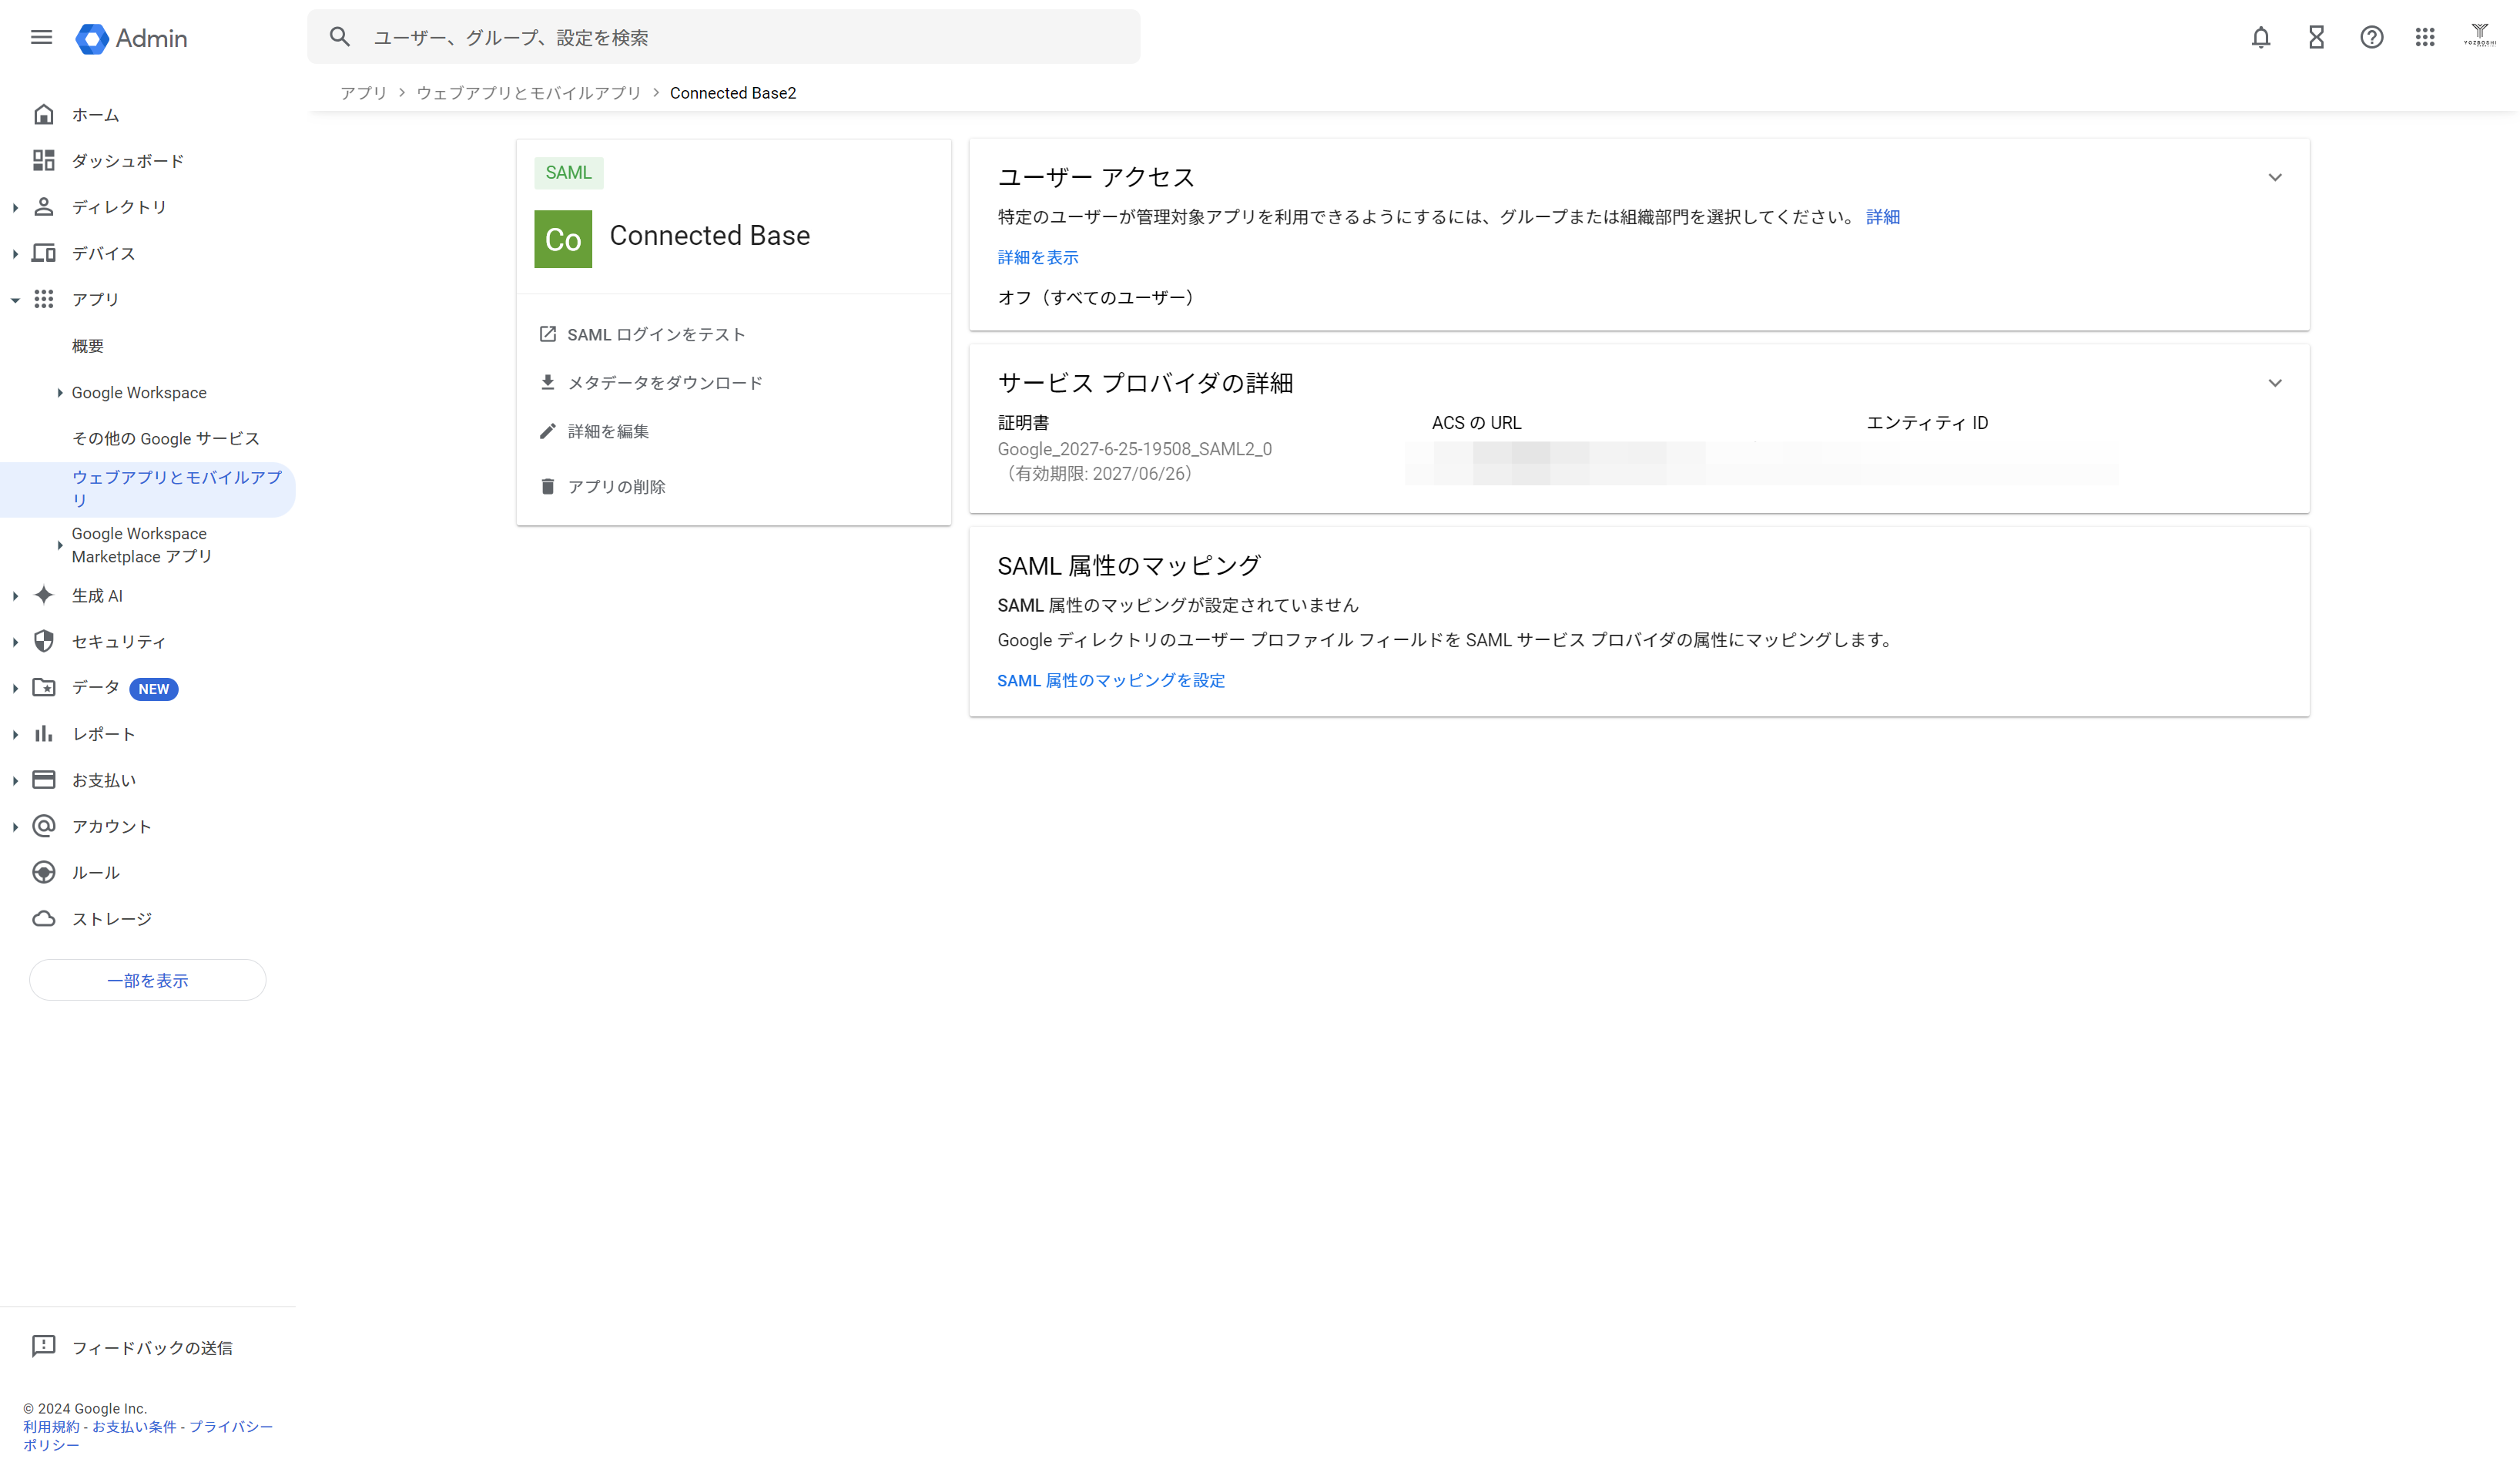The height and width of the screenshot is (1469, 2520).
Task: Collapse the ユーザー アクセス card chevron
Action: click(x=2275, y=178)
